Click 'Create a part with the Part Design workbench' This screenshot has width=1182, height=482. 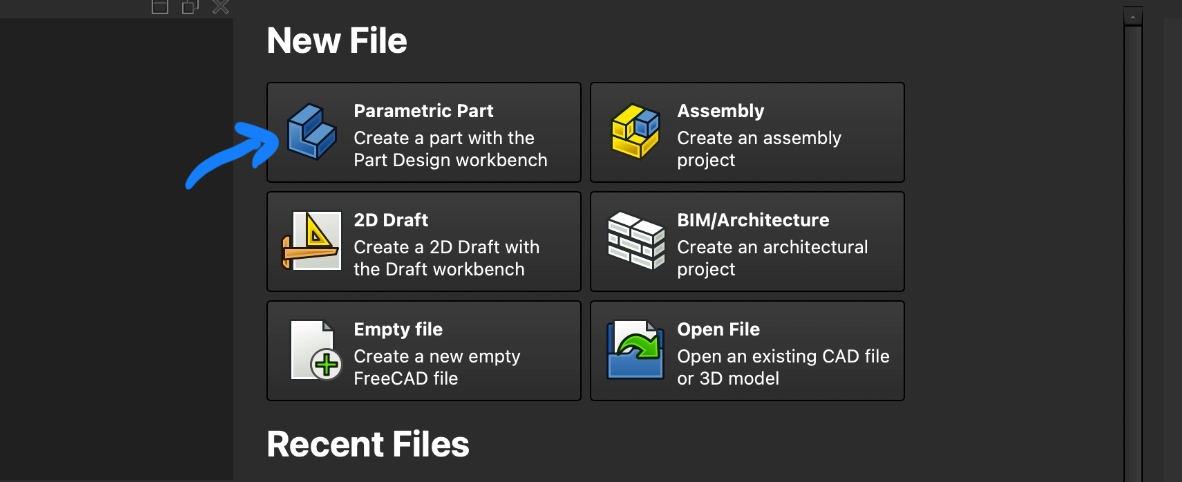(x=450, y=149)
